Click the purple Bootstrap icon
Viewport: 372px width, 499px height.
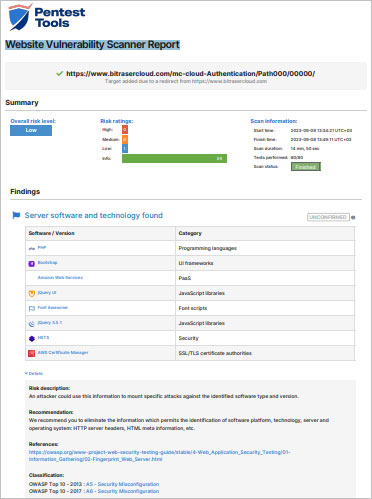pyautogui.click(x=32, y=264)
